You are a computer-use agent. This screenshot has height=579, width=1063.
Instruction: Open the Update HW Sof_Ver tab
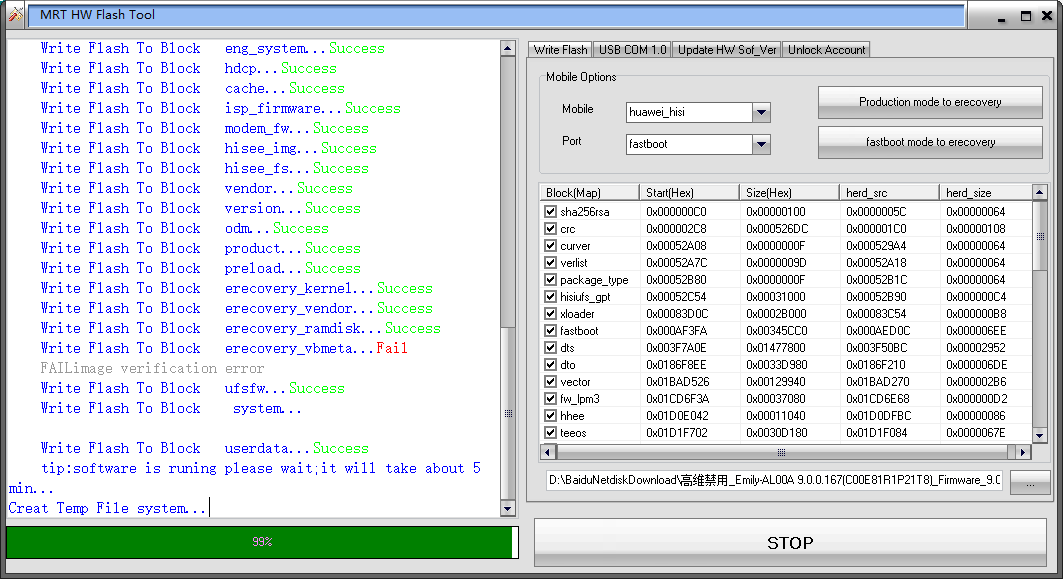click(x=727, y=49)
